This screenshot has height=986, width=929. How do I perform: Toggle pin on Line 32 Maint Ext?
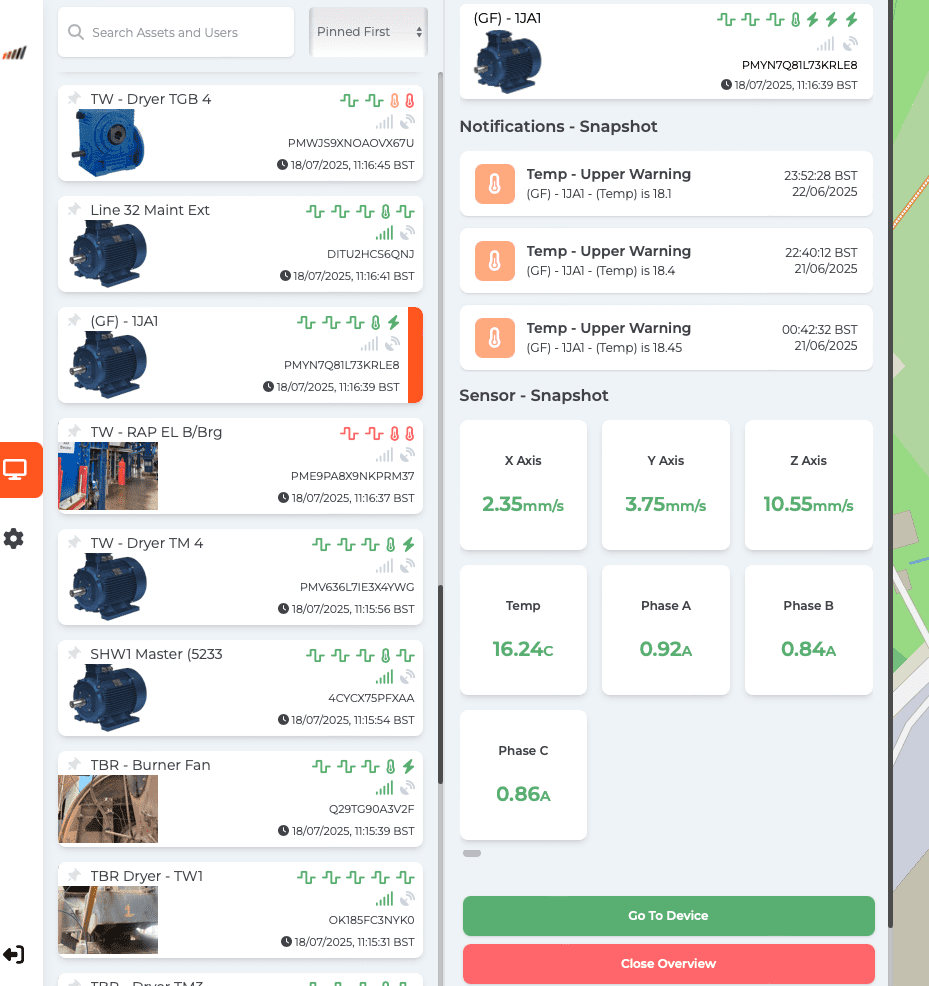coord(74,209)
